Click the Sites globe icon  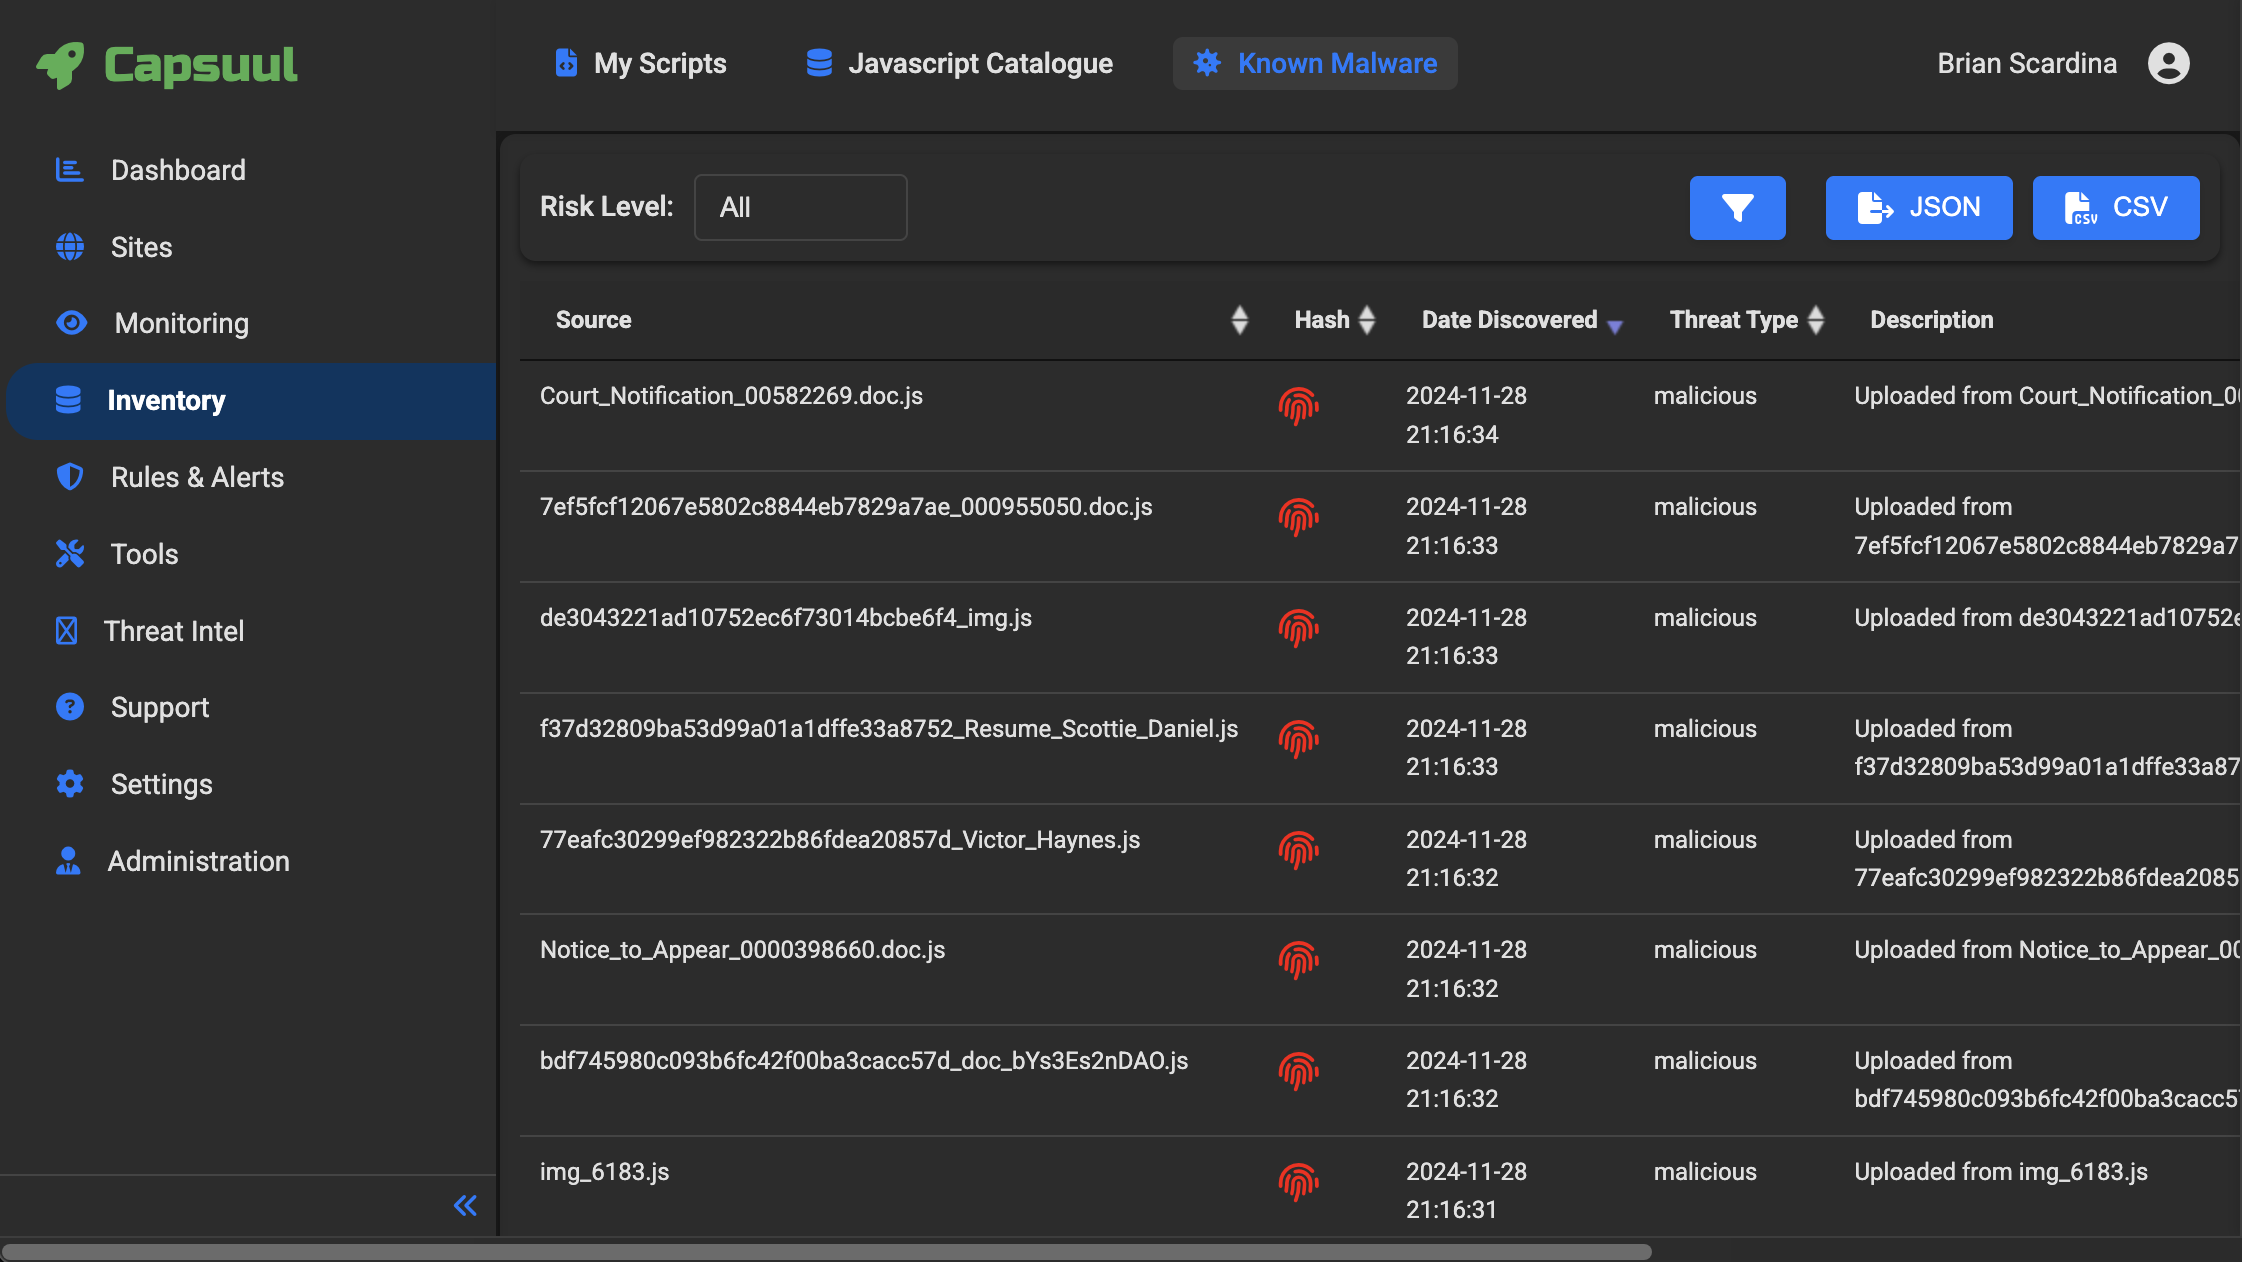click(x=68, y=247)
